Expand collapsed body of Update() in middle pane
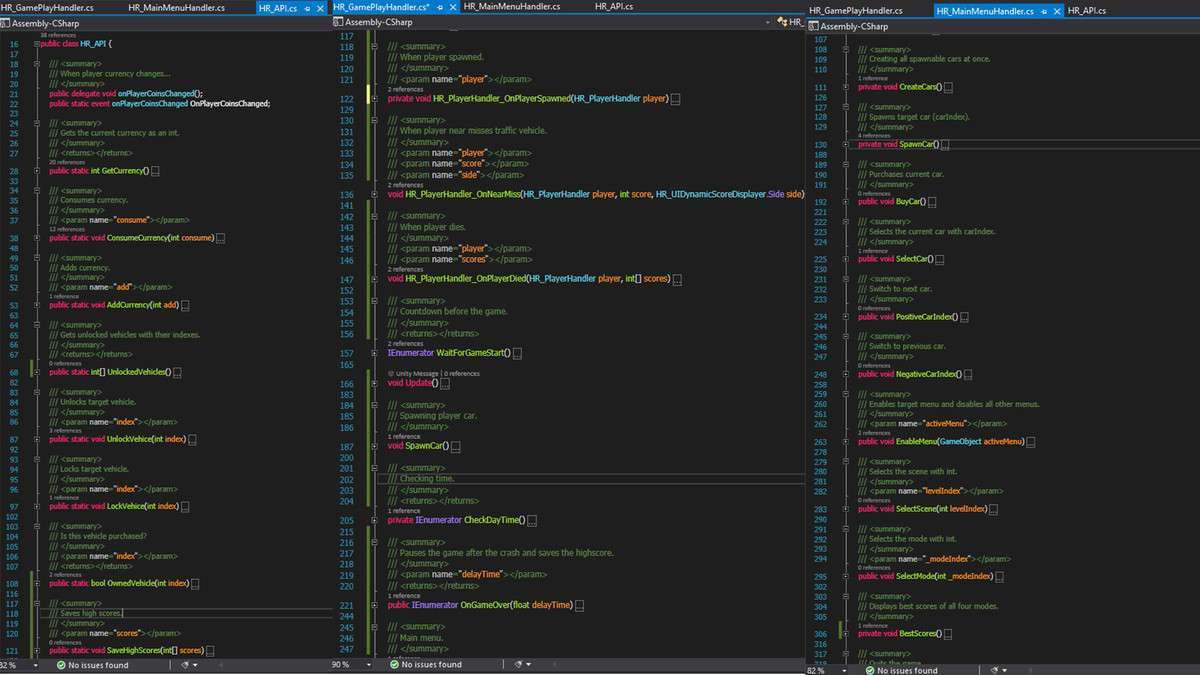 [x=444, y=383]
